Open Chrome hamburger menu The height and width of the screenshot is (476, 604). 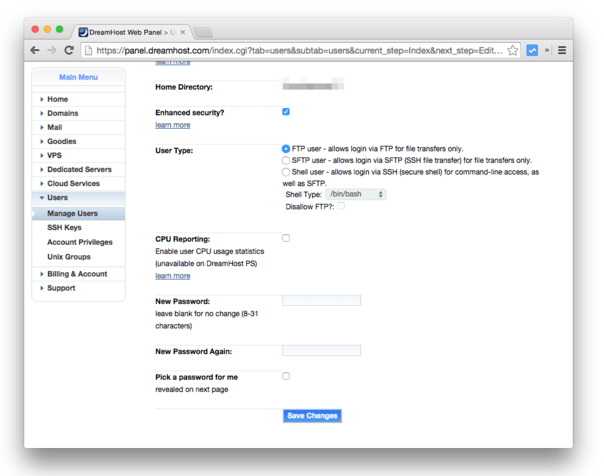562,49
